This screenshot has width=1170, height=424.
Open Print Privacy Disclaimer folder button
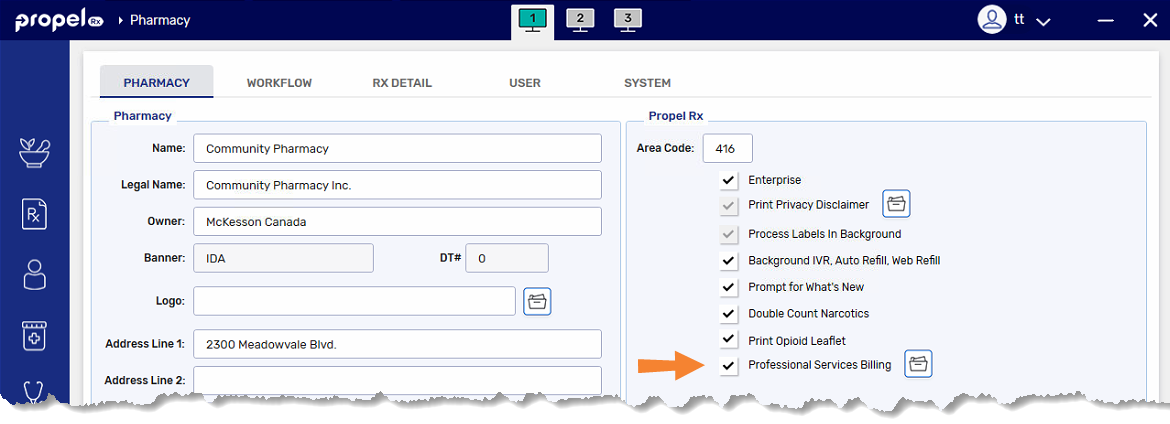(x=896, y=204)
